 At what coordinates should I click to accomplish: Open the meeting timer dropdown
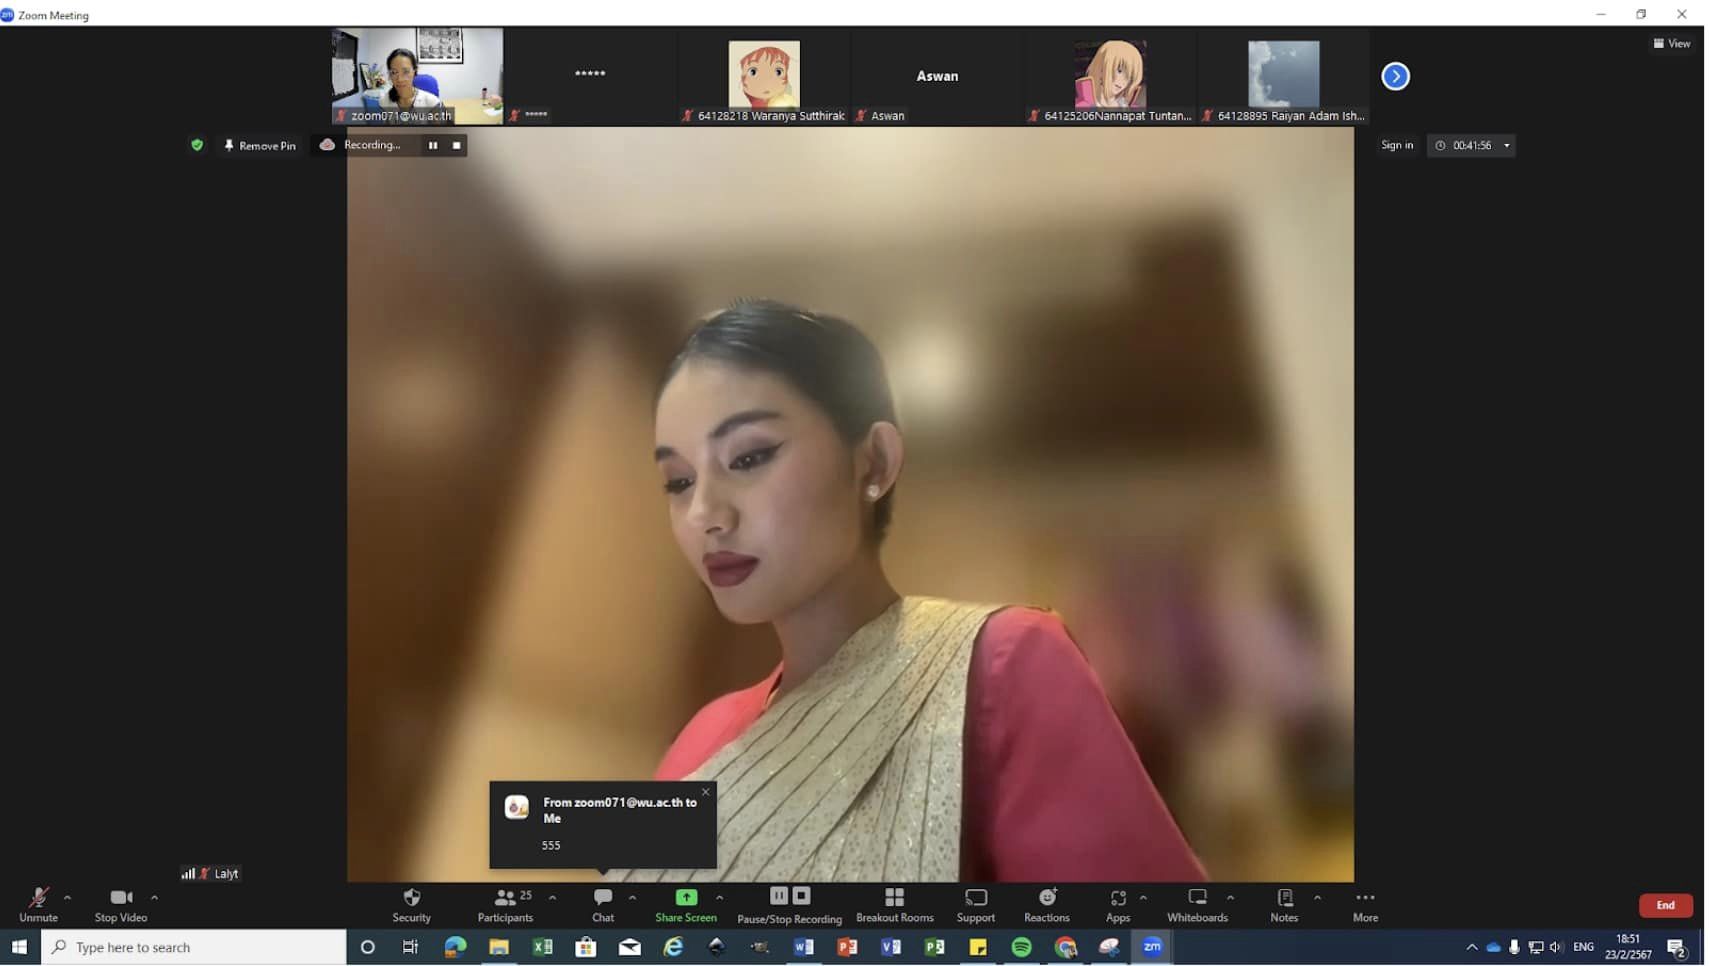pos(1506,146)
